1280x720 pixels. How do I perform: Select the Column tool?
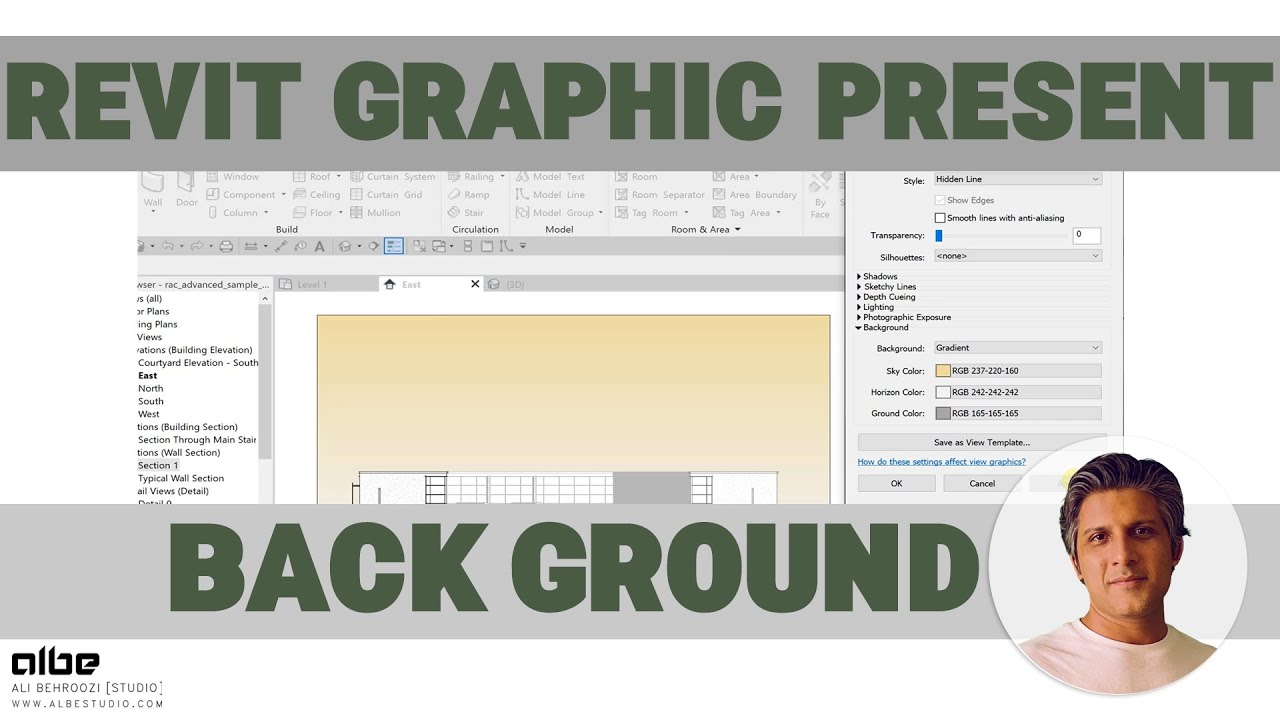(239, 213)
